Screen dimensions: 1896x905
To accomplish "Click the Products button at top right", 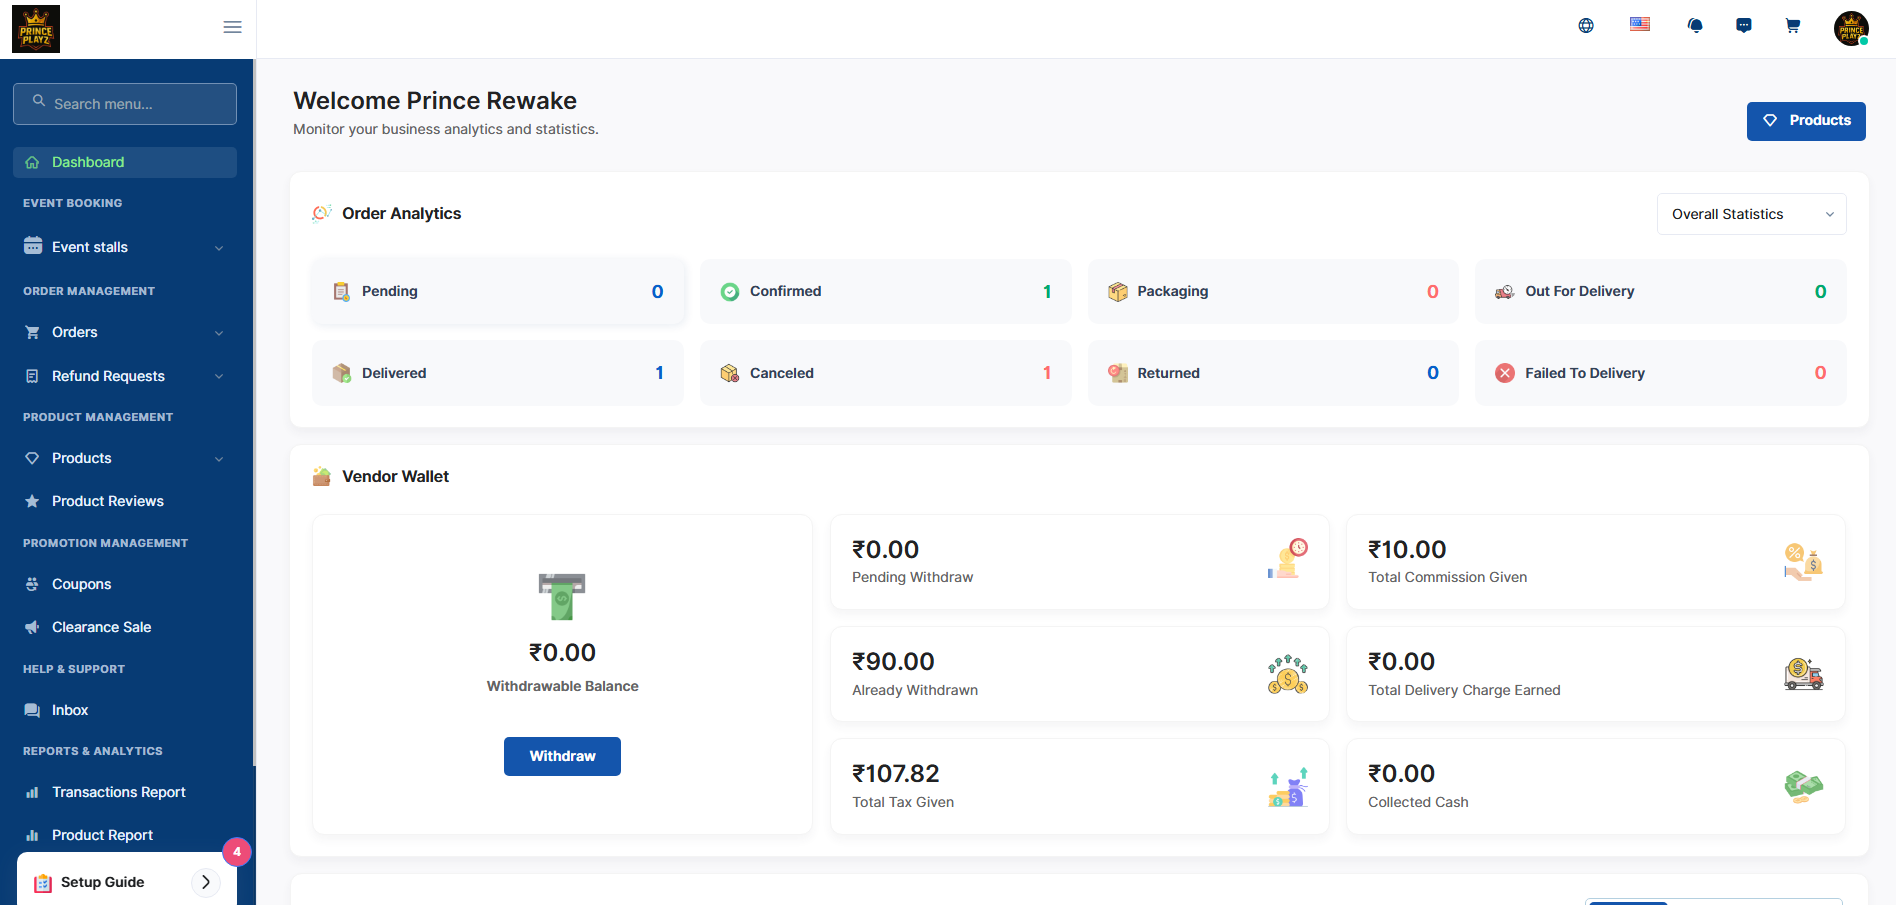I will [x=1806, y=121].
